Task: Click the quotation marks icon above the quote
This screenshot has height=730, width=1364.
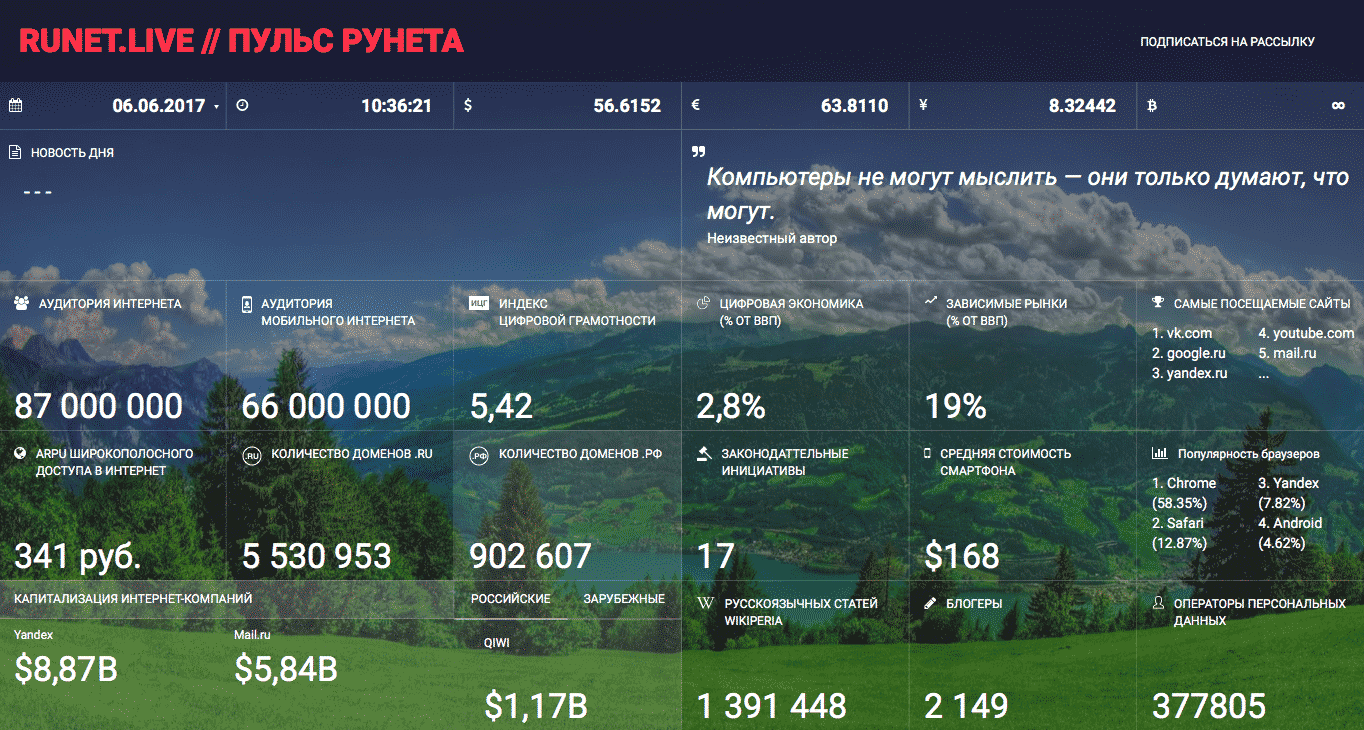Action: tap(698, 152)
